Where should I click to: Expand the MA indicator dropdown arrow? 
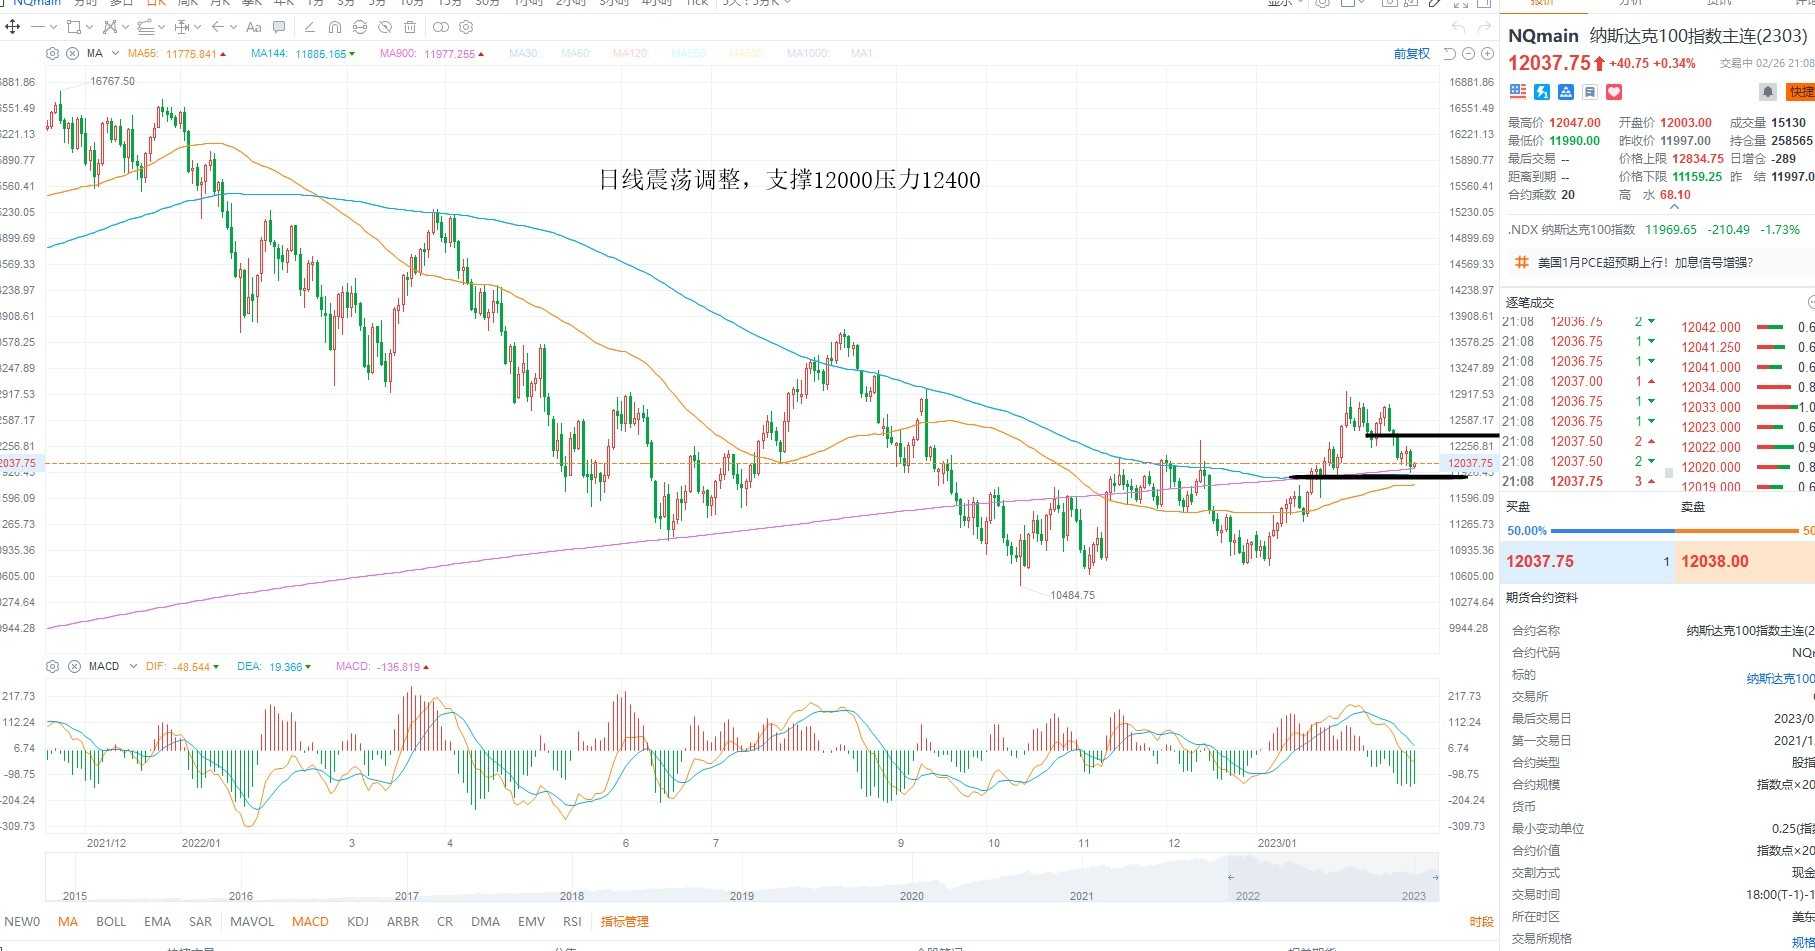(115, 53)
